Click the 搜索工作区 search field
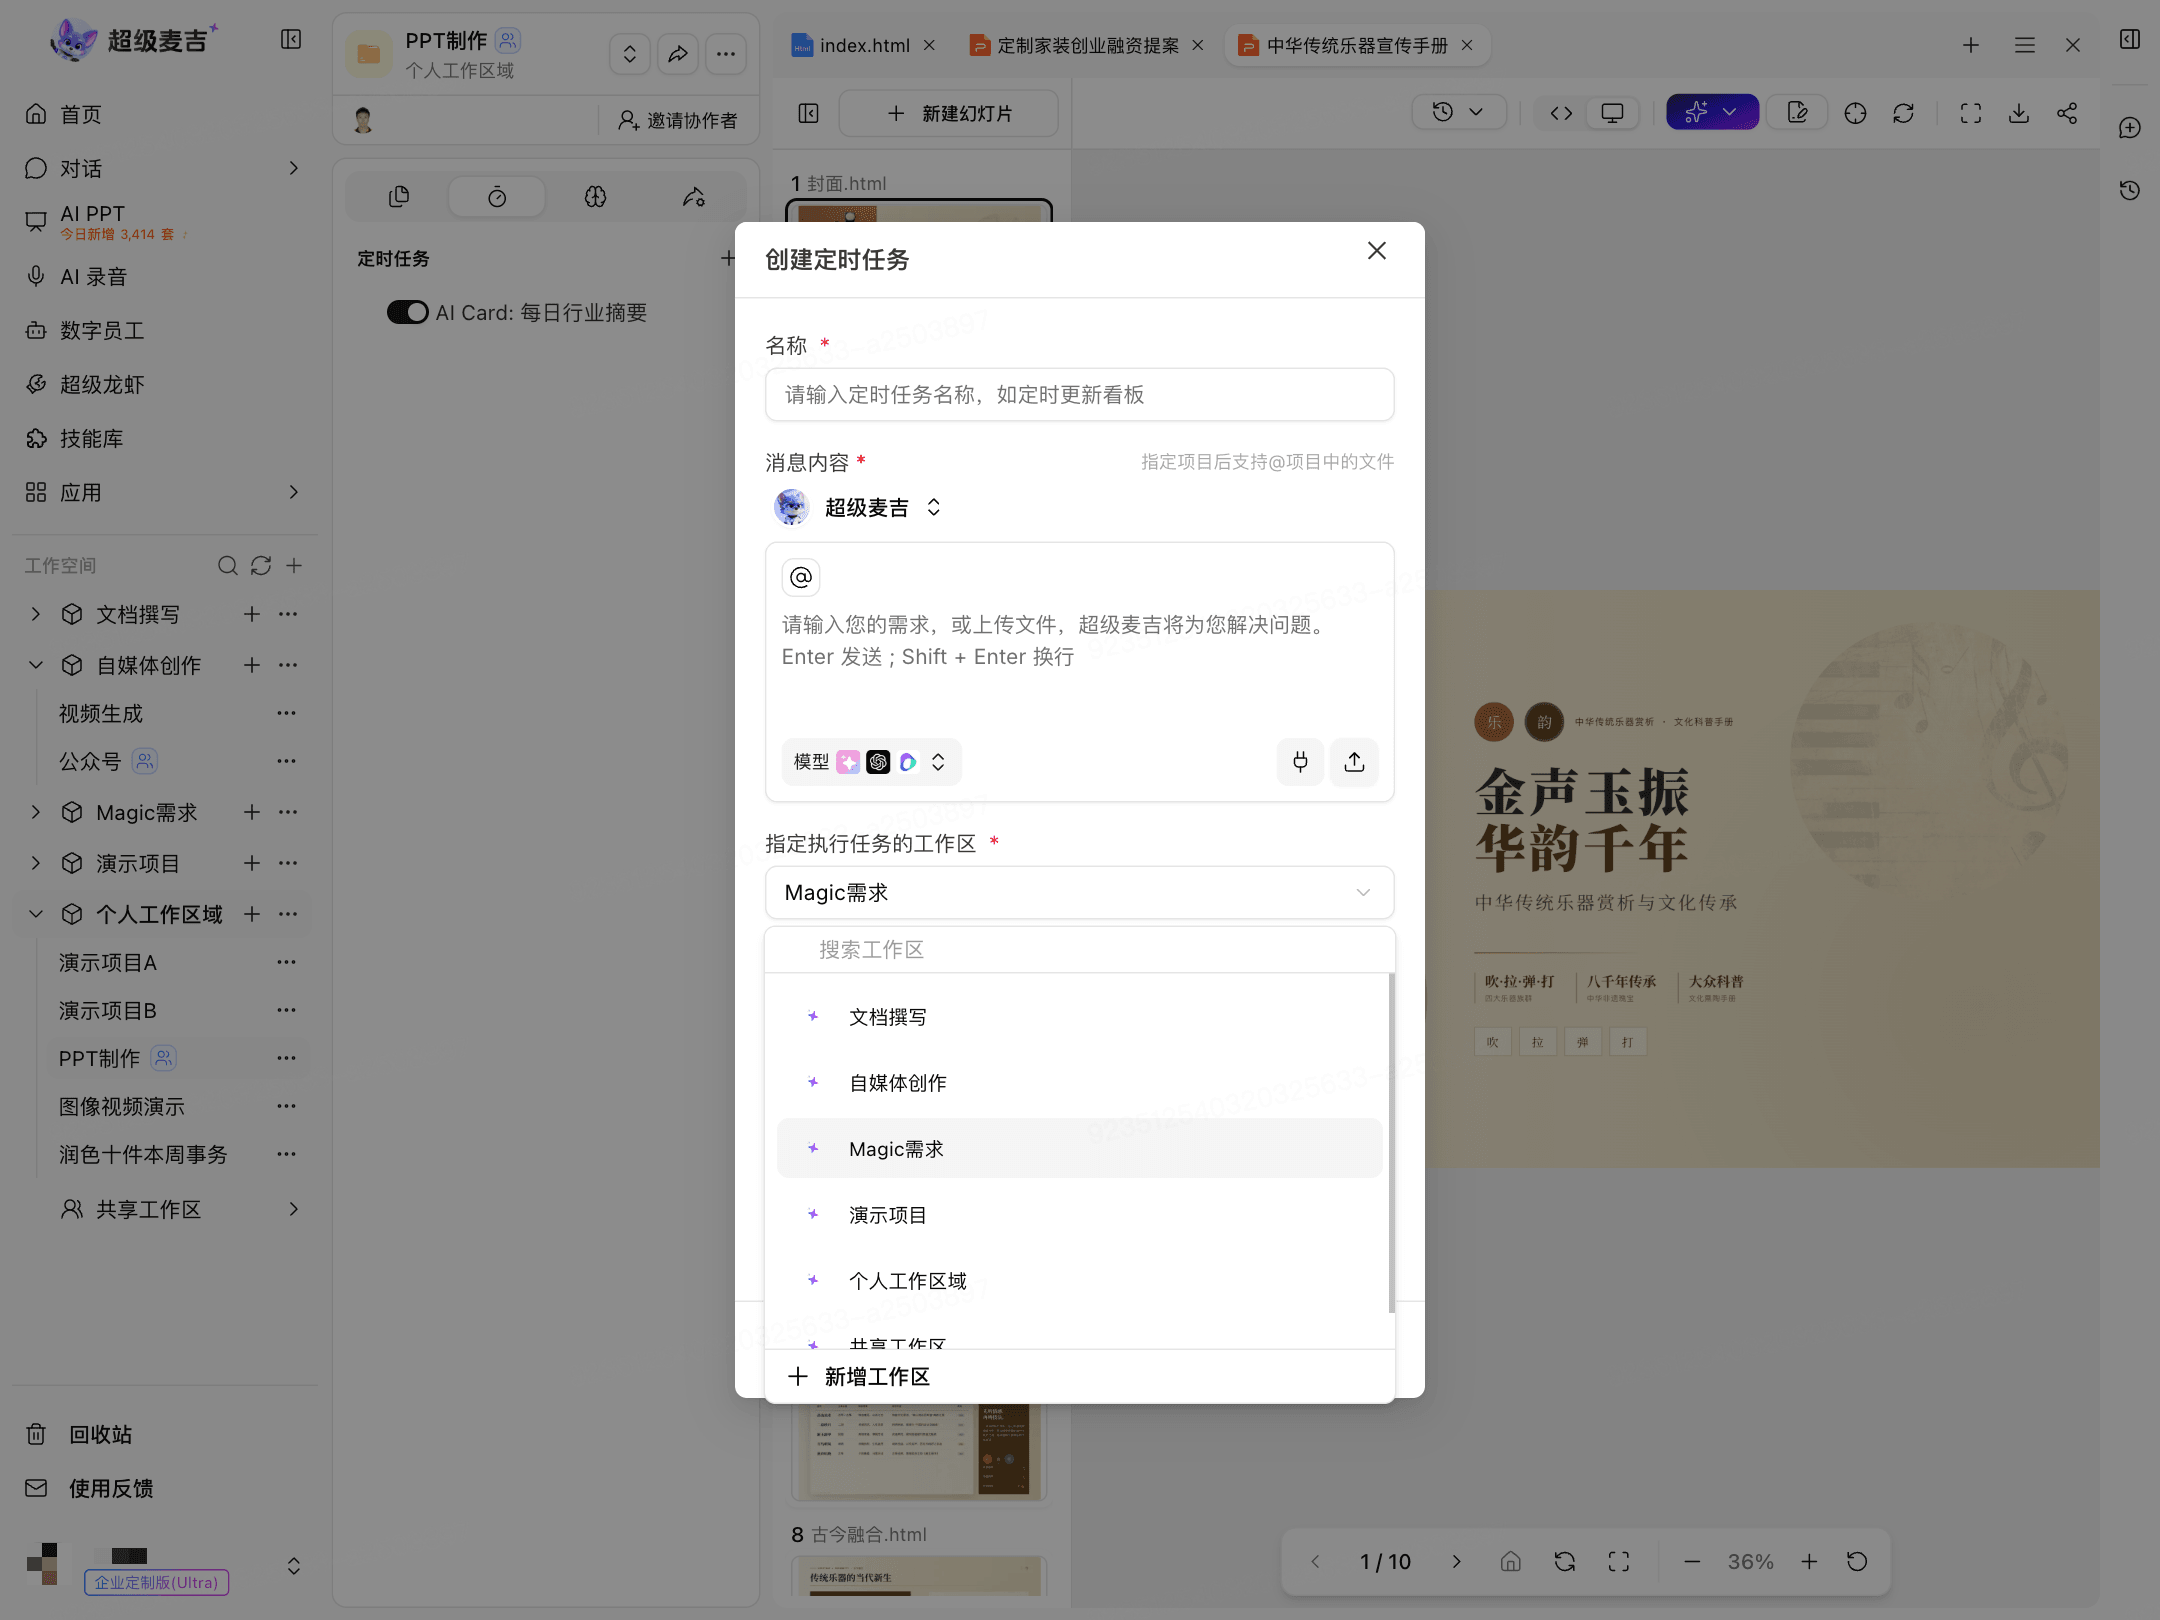This screenshot has width=2160, height=1620. 1079,949
